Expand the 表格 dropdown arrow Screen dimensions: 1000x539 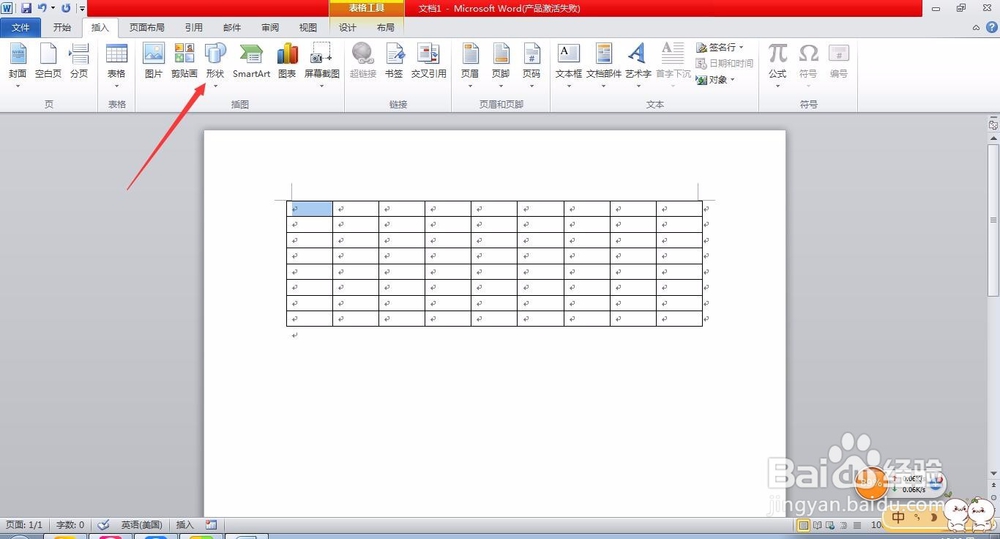coord(117,85)
